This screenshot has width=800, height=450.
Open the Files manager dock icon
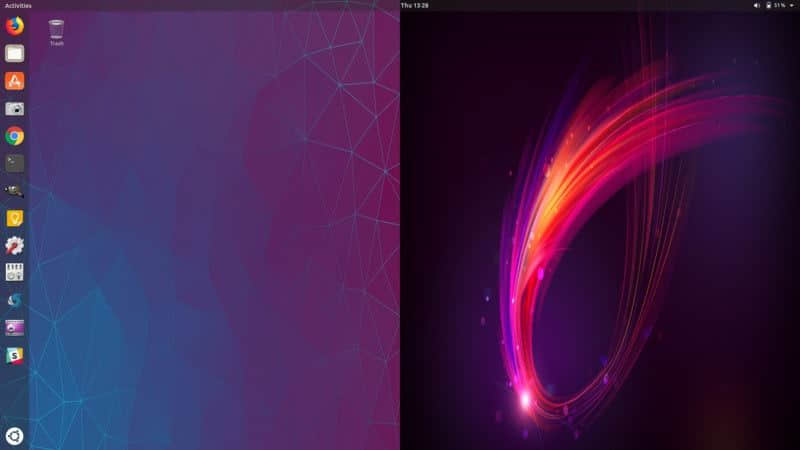(14, 53)
